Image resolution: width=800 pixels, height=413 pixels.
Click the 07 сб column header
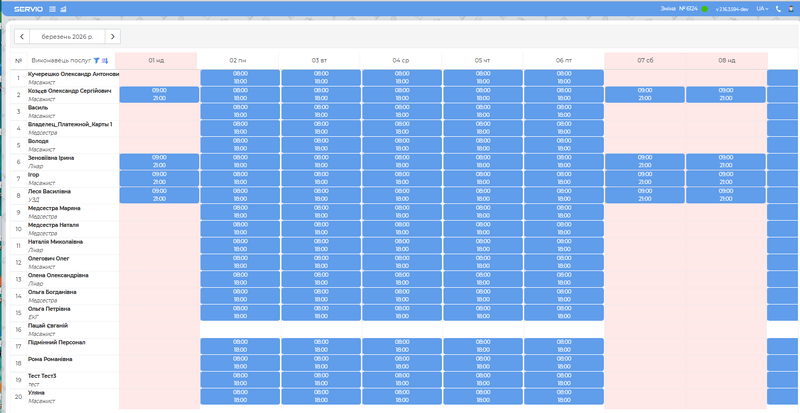645,60
